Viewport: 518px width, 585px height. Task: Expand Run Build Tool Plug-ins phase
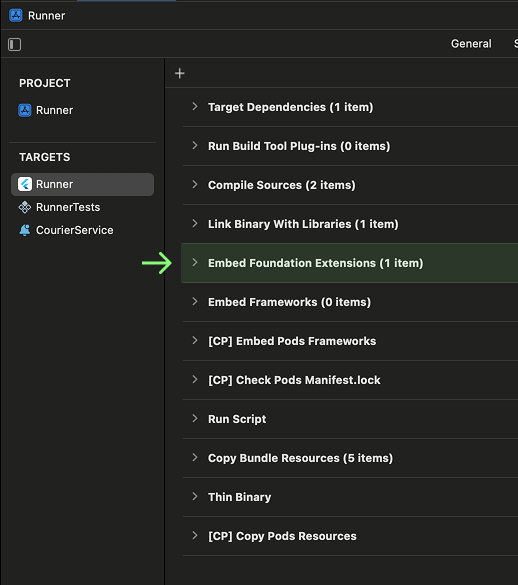(x=194, y=146)
